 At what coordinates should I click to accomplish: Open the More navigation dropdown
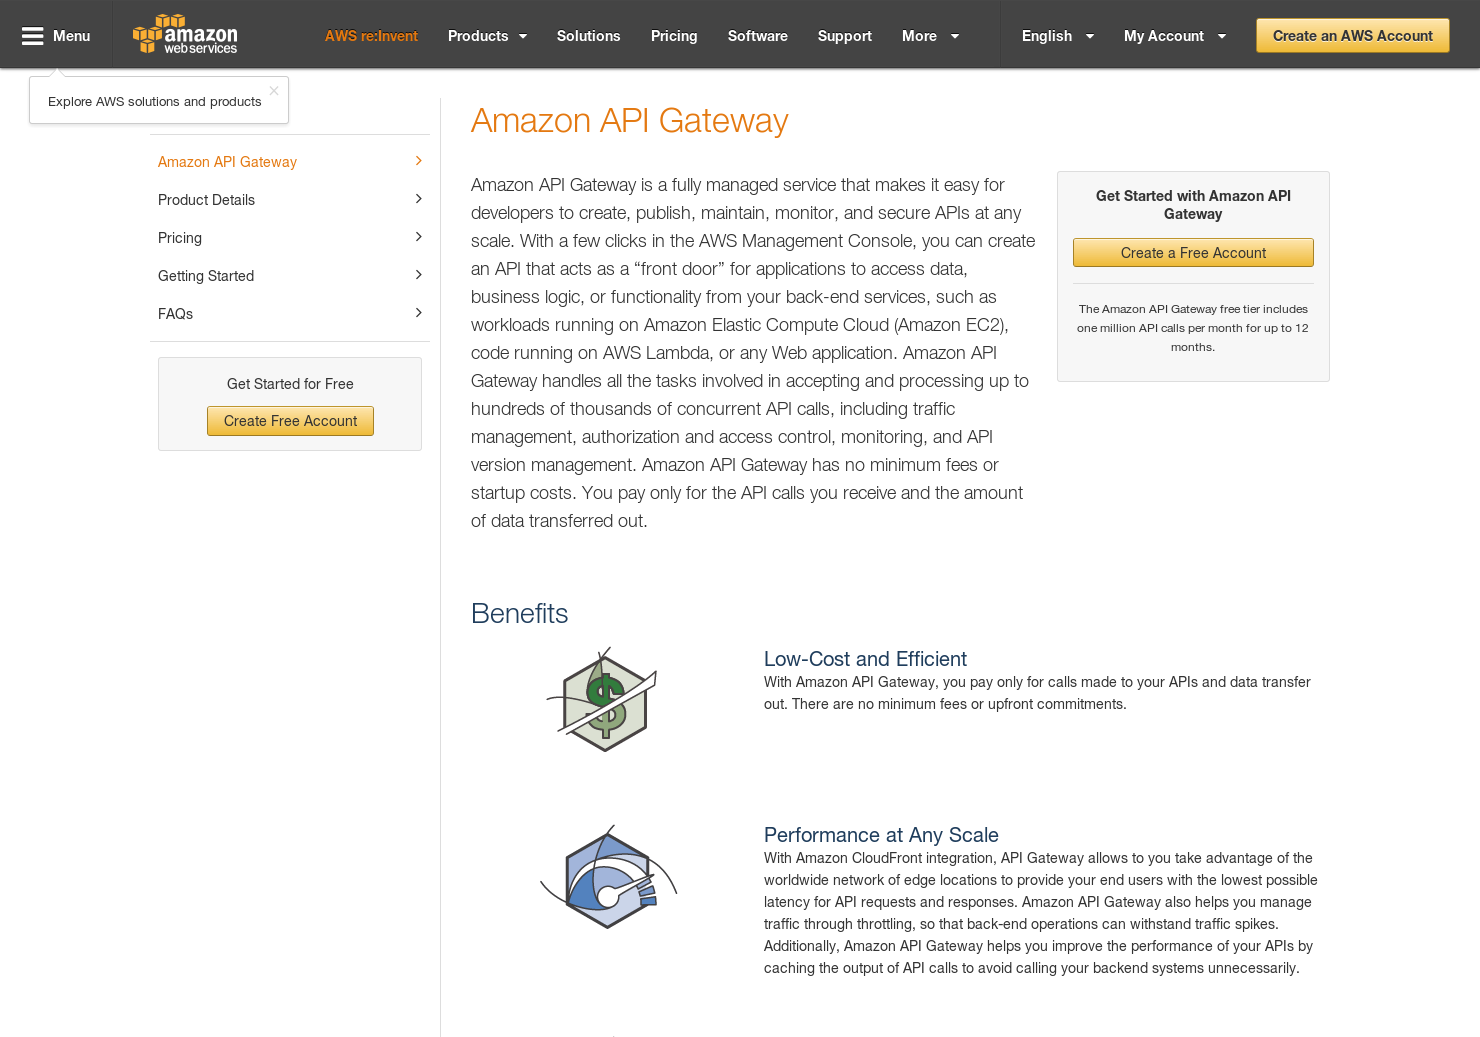tap(929, 35)
